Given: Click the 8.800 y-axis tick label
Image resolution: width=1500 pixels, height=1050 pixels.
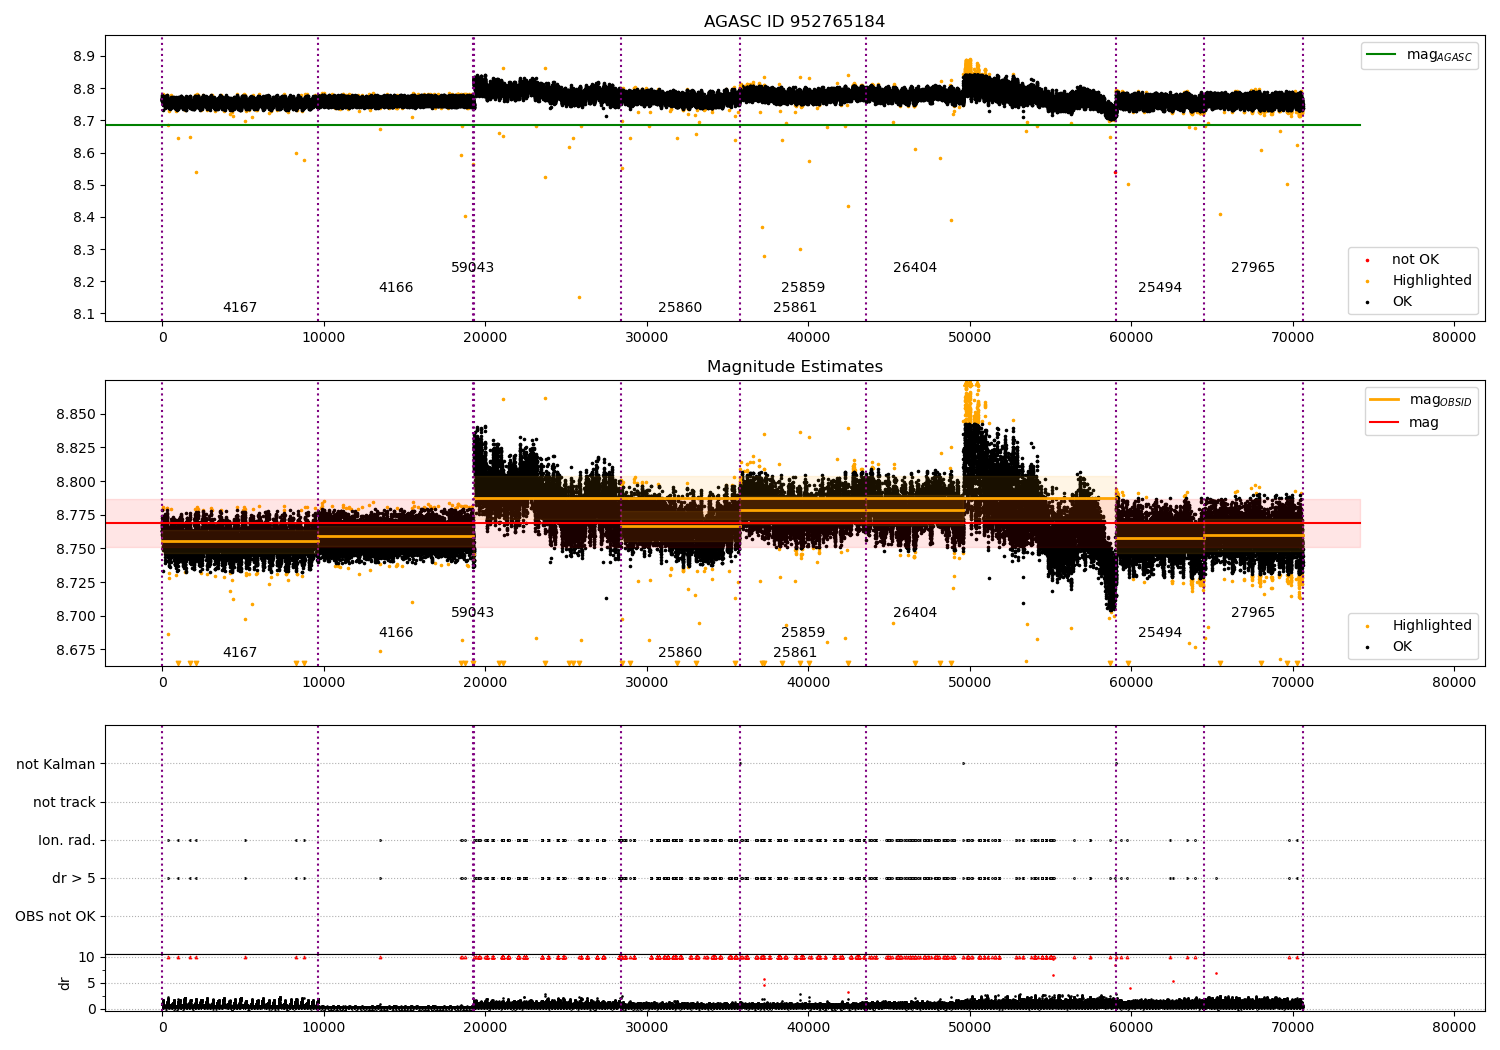Looking at the screenshot, I should 76,482.
